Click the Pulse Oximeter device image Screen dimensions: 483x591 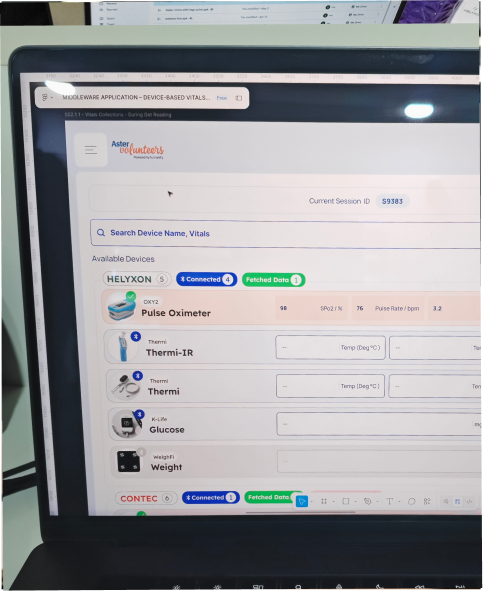click(x=121, y=306)
